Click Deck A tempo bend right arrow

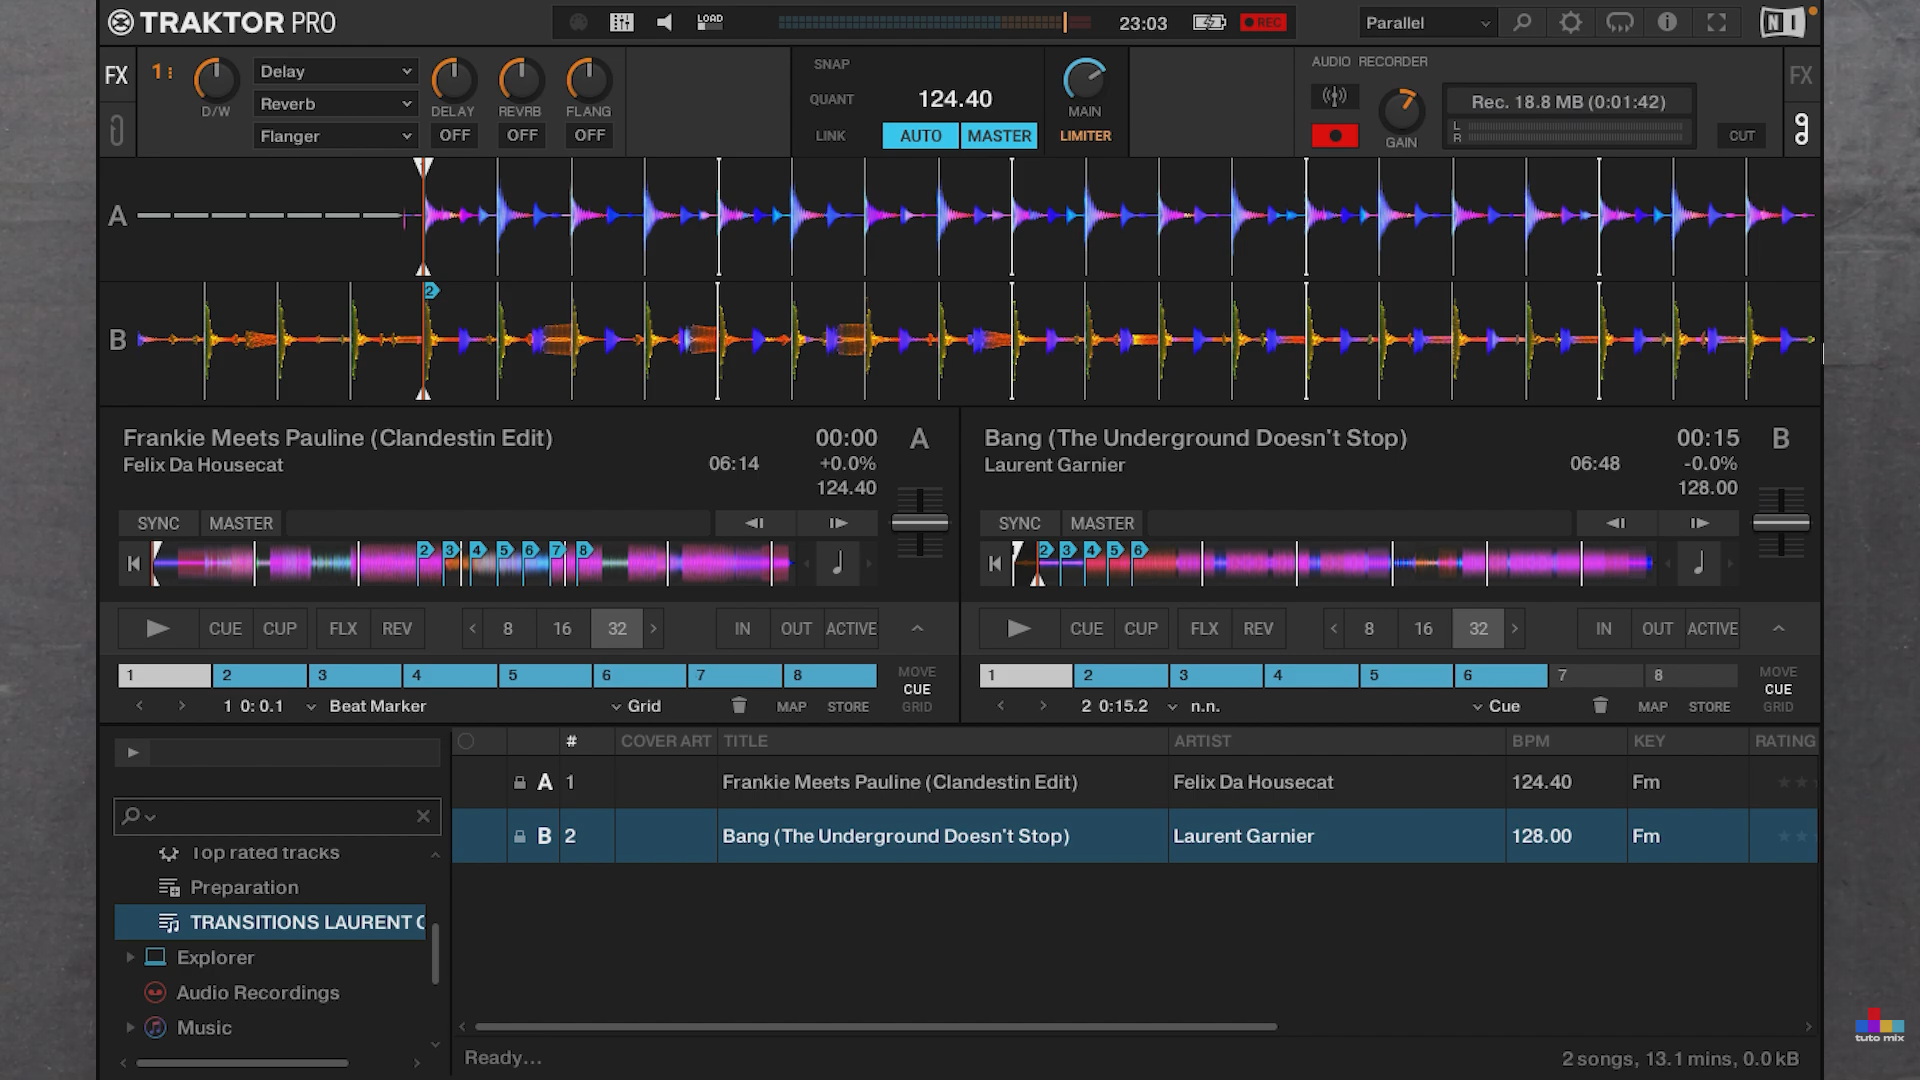point(838,523)
